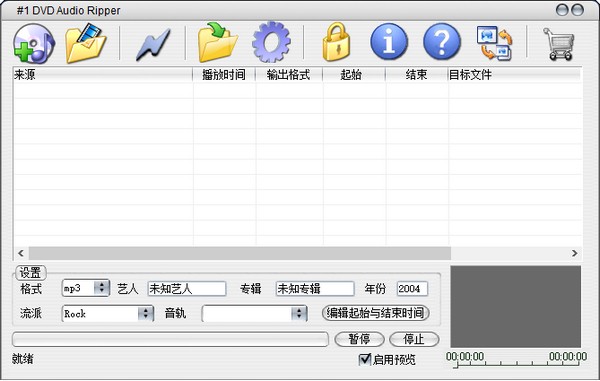This screenshot has height=381, width=600.
Task: Click the right 00:00:00 time label
Action: [568, 357]
